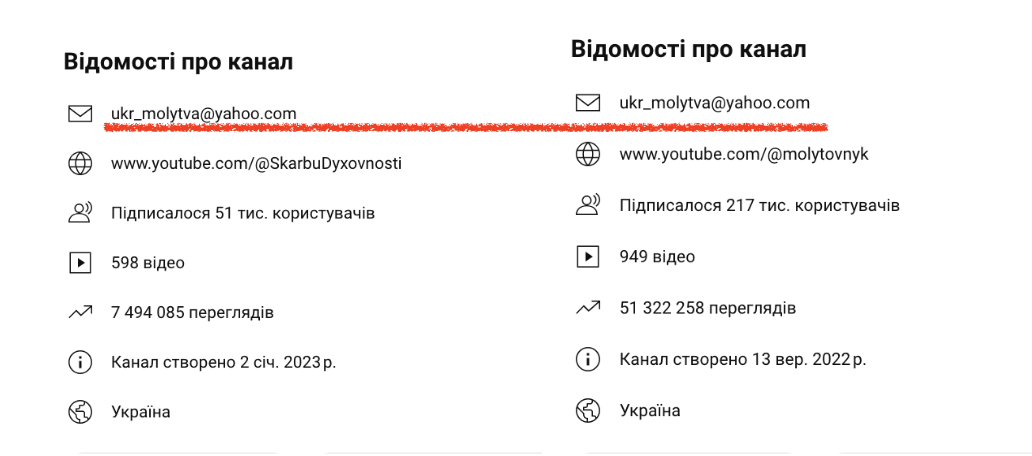Select text '598 відео'
This screenshot has width=1032, height=456.
pos(147,263)
